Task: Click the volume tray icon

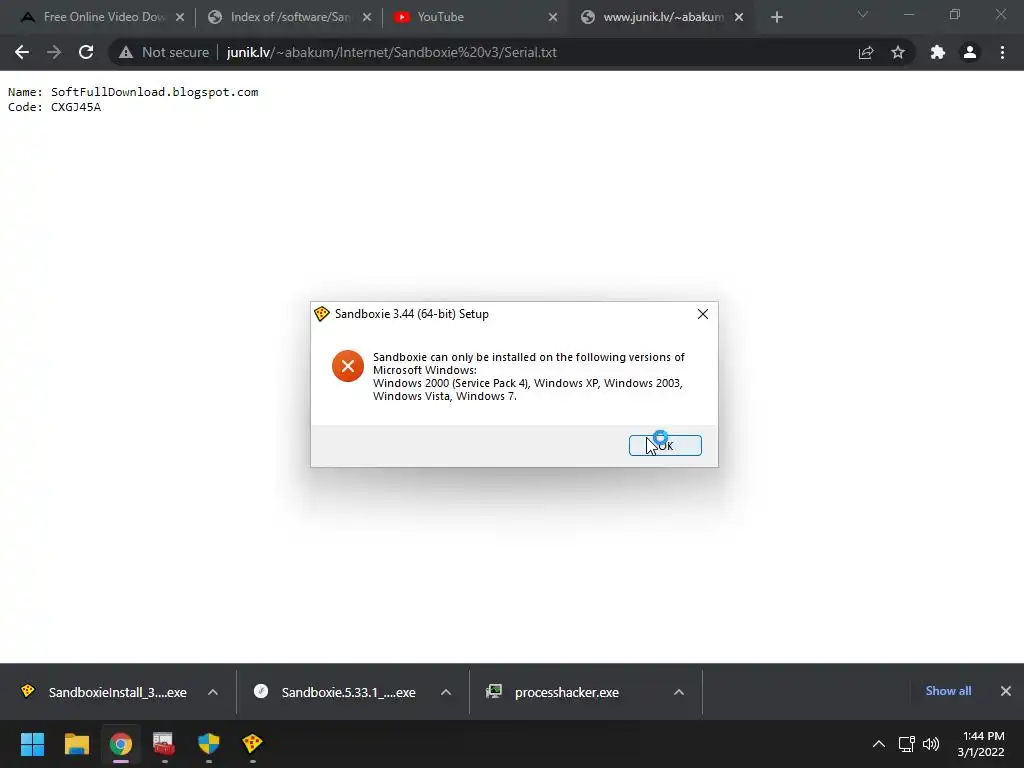Action: 931,744
